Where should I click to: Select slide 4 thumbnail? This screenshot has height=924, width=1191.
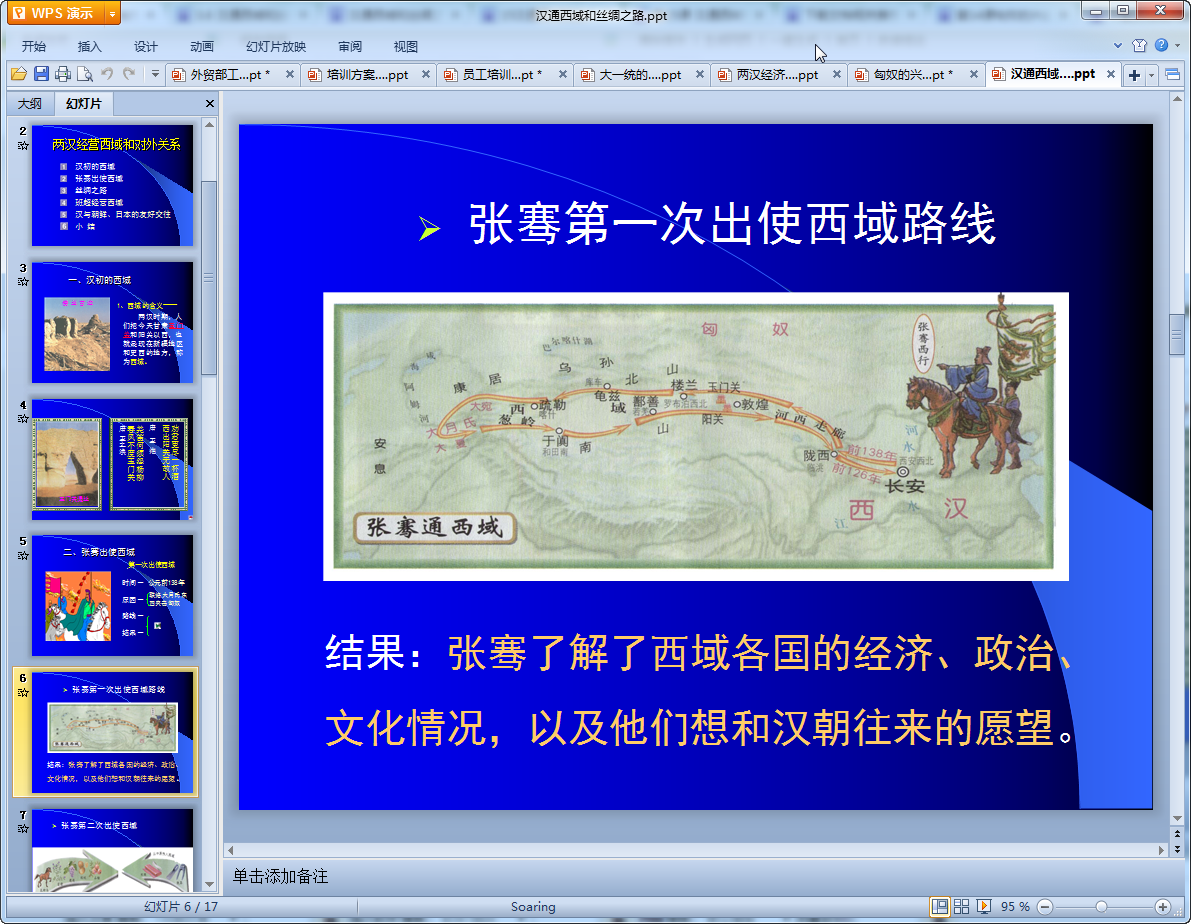[112, 459]
